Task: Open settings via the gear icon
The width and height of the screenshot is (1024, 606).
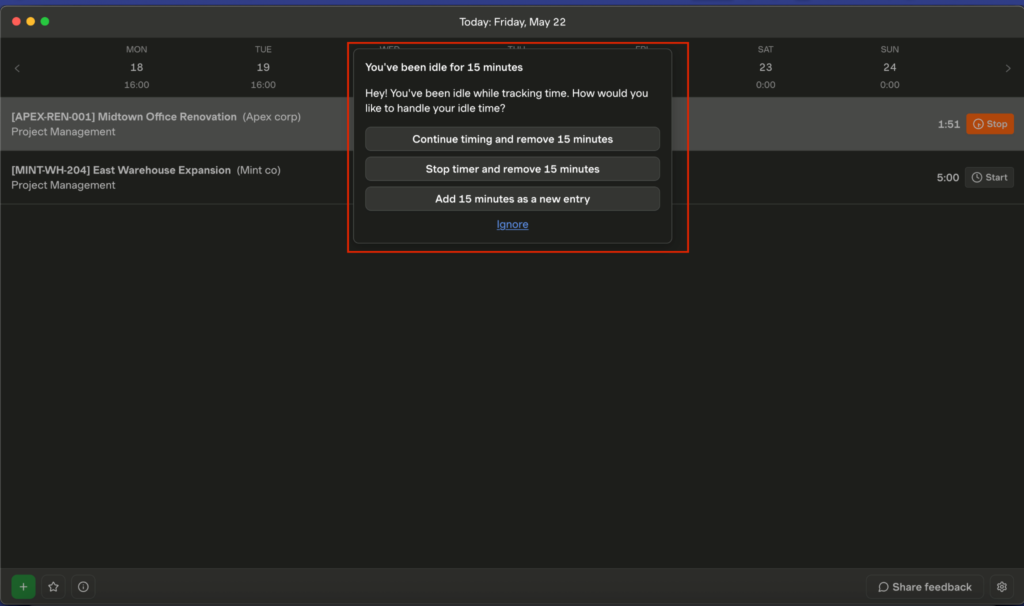Action: coord(1002,586)
